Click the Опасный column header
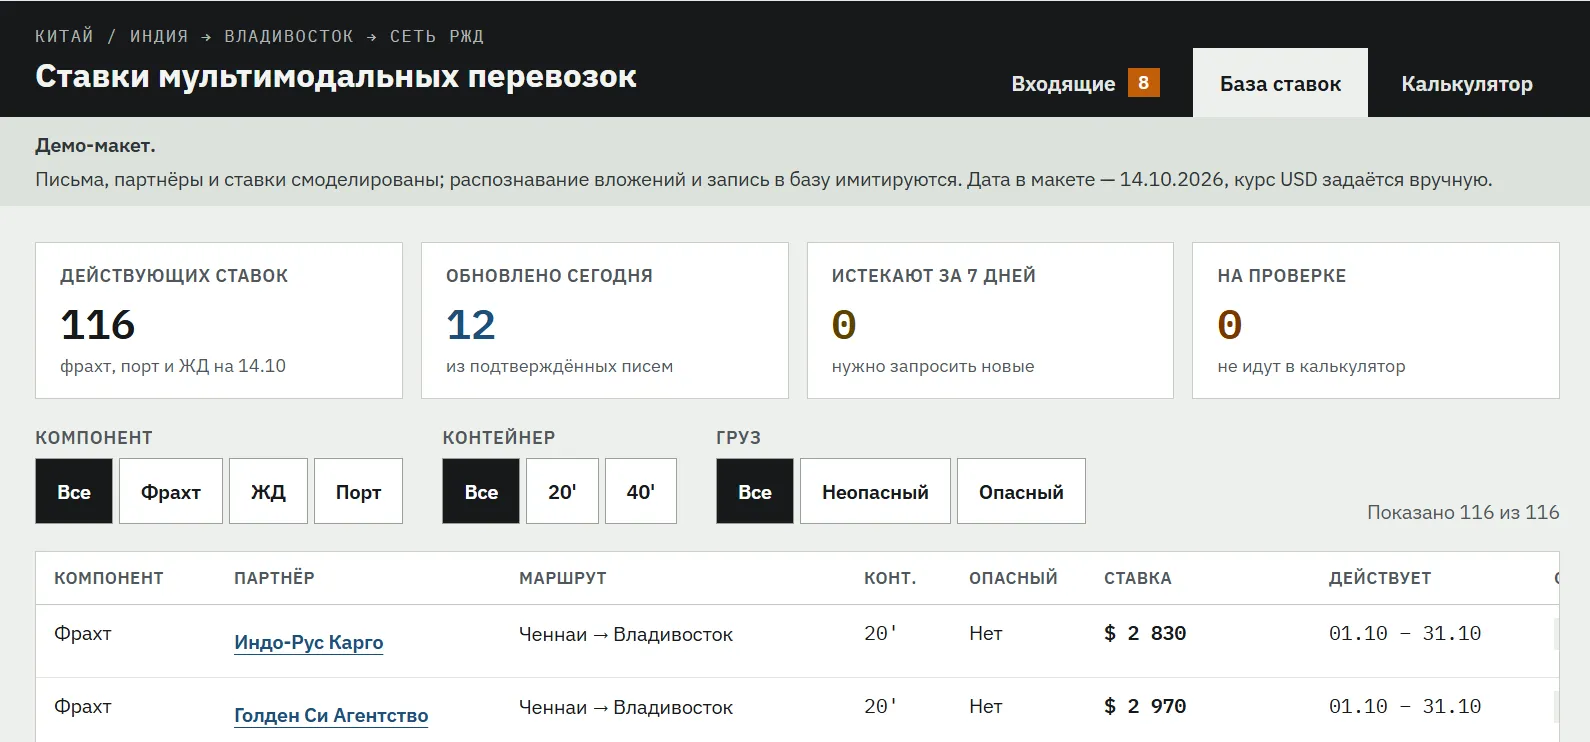 pos(1013,578)
